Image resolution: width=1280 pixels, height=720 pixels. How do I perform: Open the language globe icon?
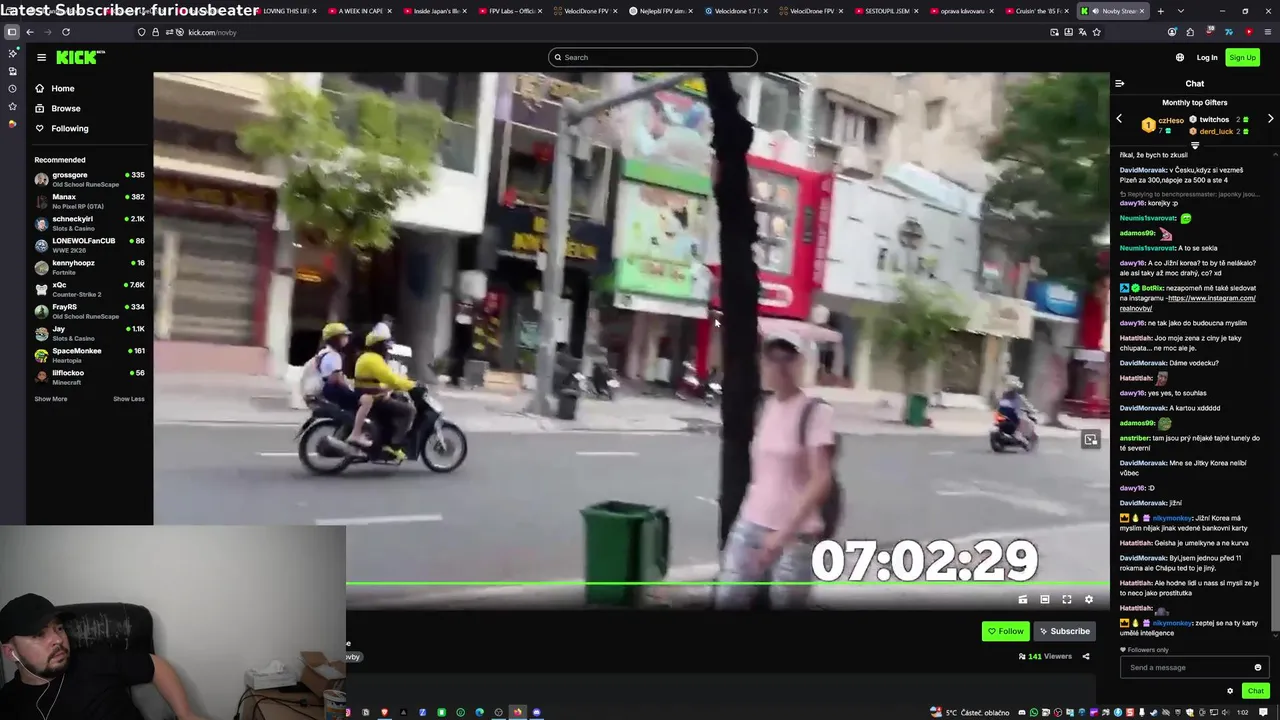pyautogui.click(x=1180, y=57)
